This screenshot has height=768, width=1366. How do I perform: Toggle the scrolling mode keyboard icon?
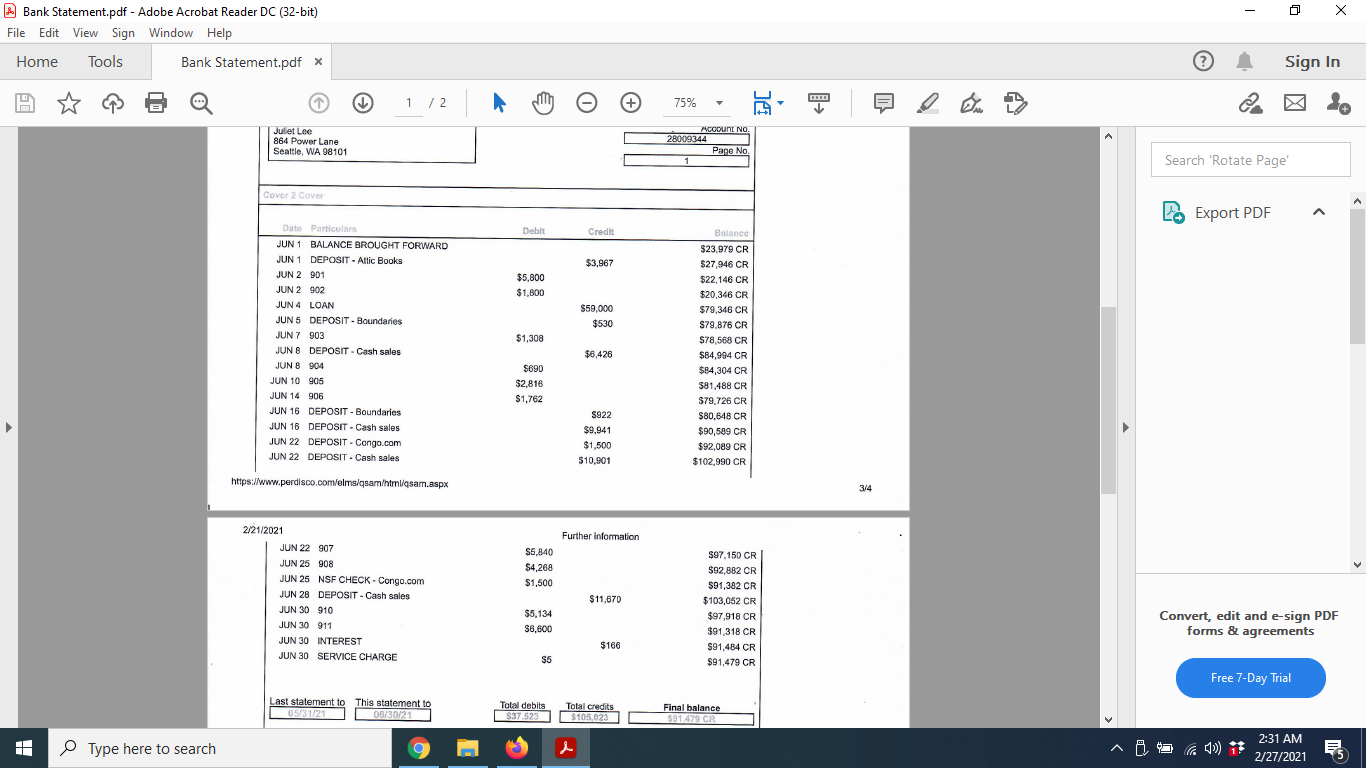tap(819, 103)
